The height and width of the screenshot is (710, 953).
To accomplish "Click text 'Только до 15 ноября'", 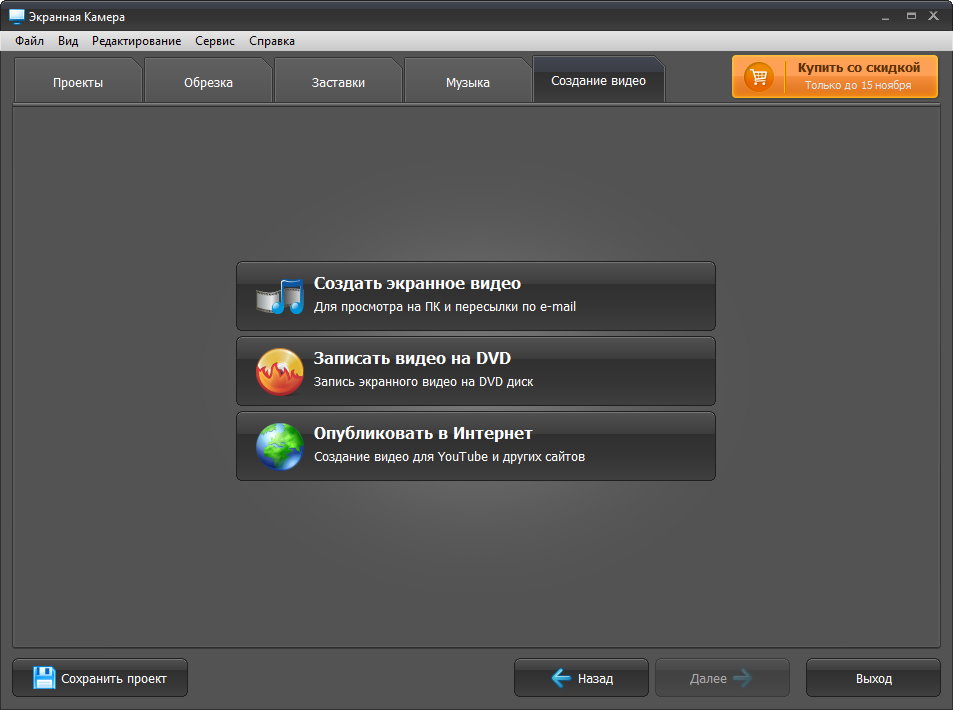I will click(858, 85).
